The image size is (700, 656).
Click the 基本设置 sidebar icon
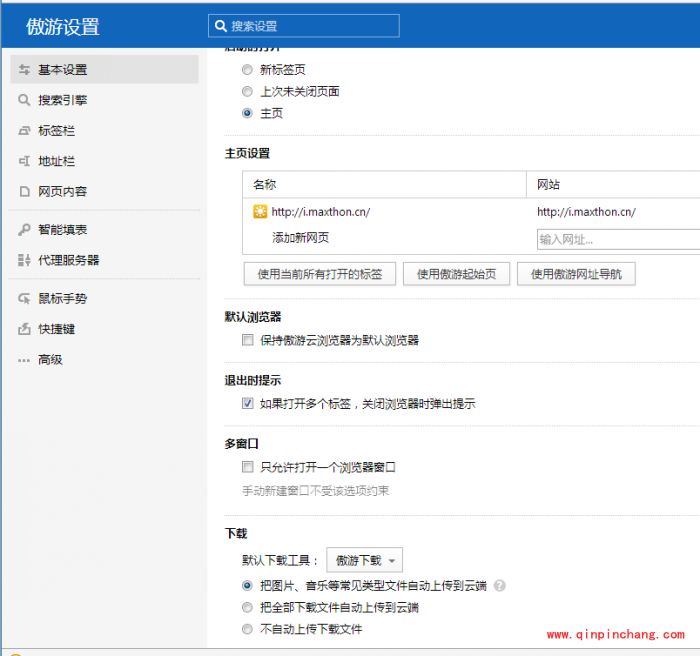coord(24,70)
